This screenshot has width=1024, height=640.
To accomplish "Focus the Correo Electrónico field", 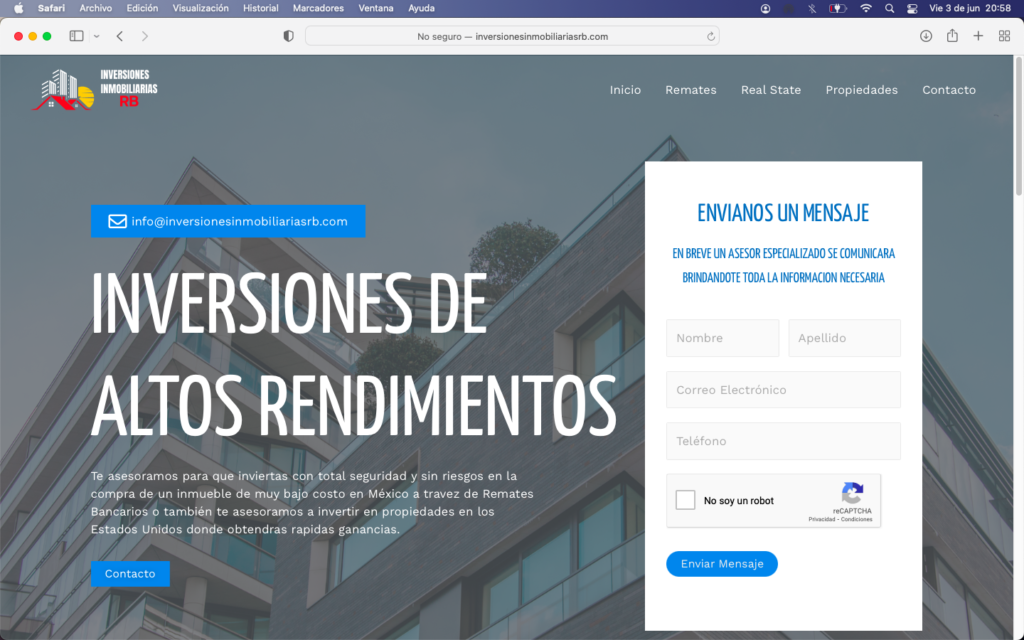I will 783,390.
